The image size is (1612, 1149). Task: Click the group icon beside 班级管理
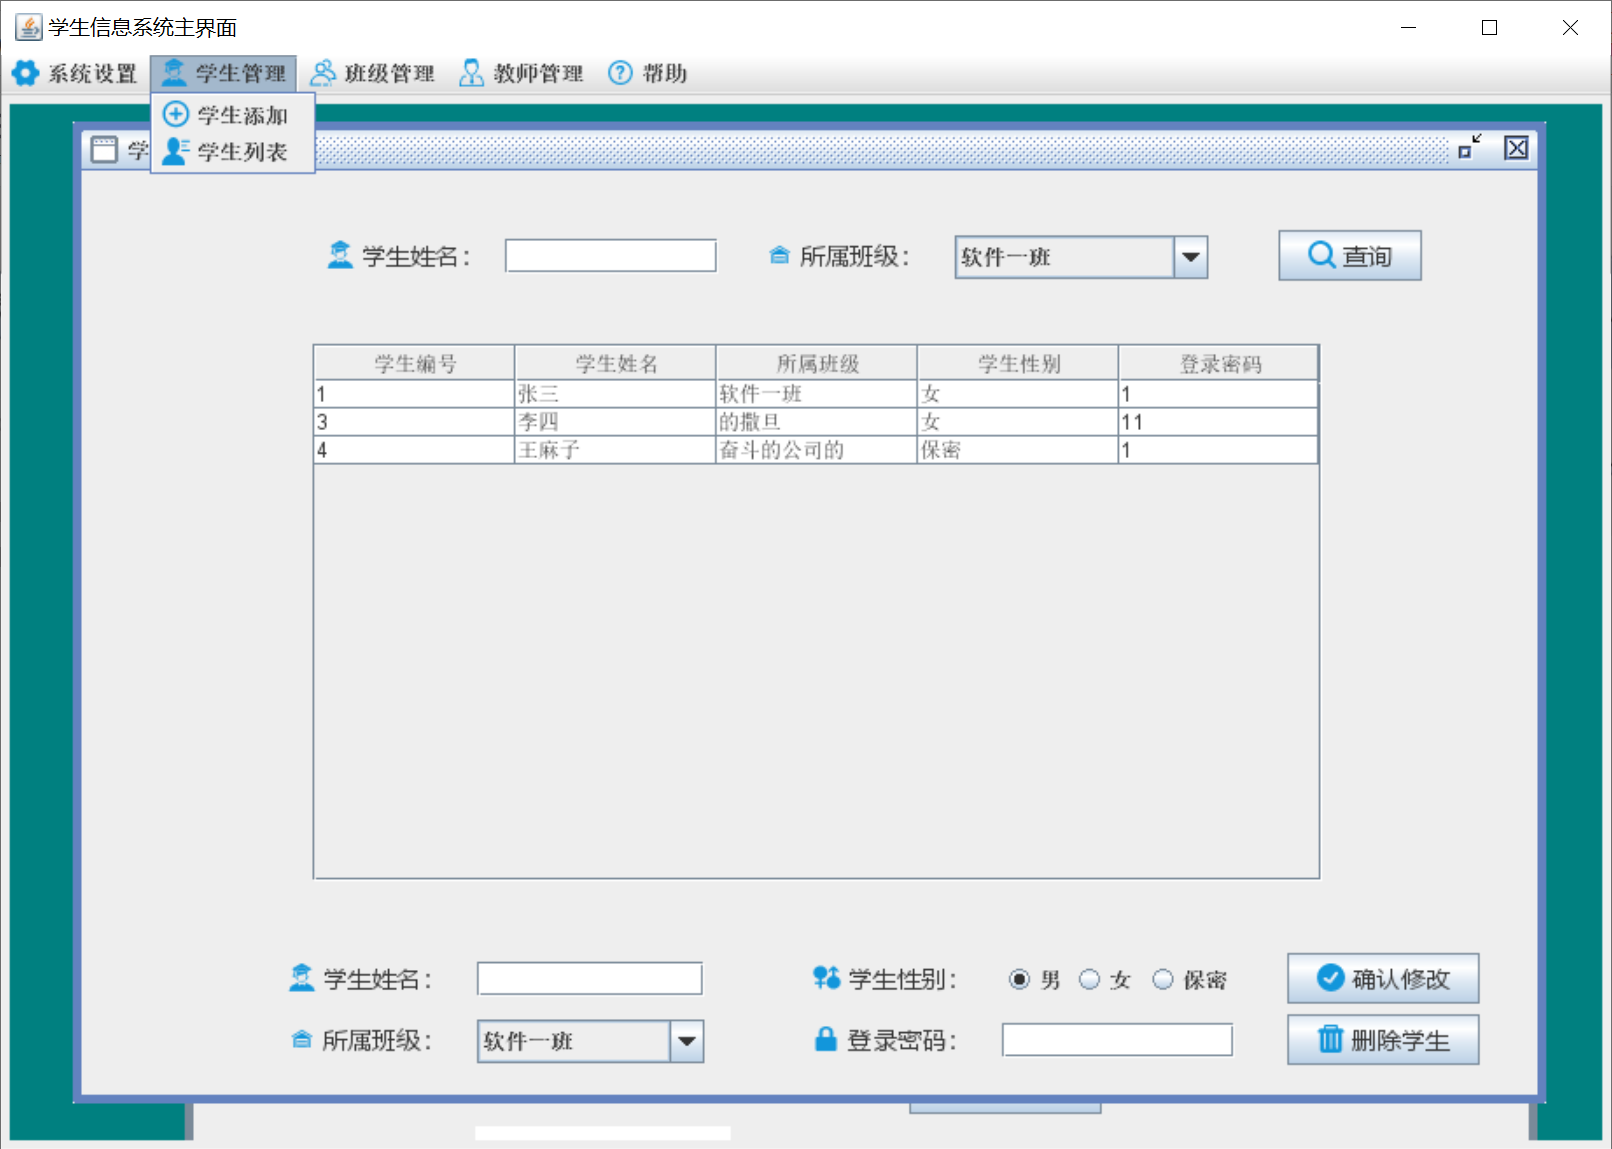(323, 73)
